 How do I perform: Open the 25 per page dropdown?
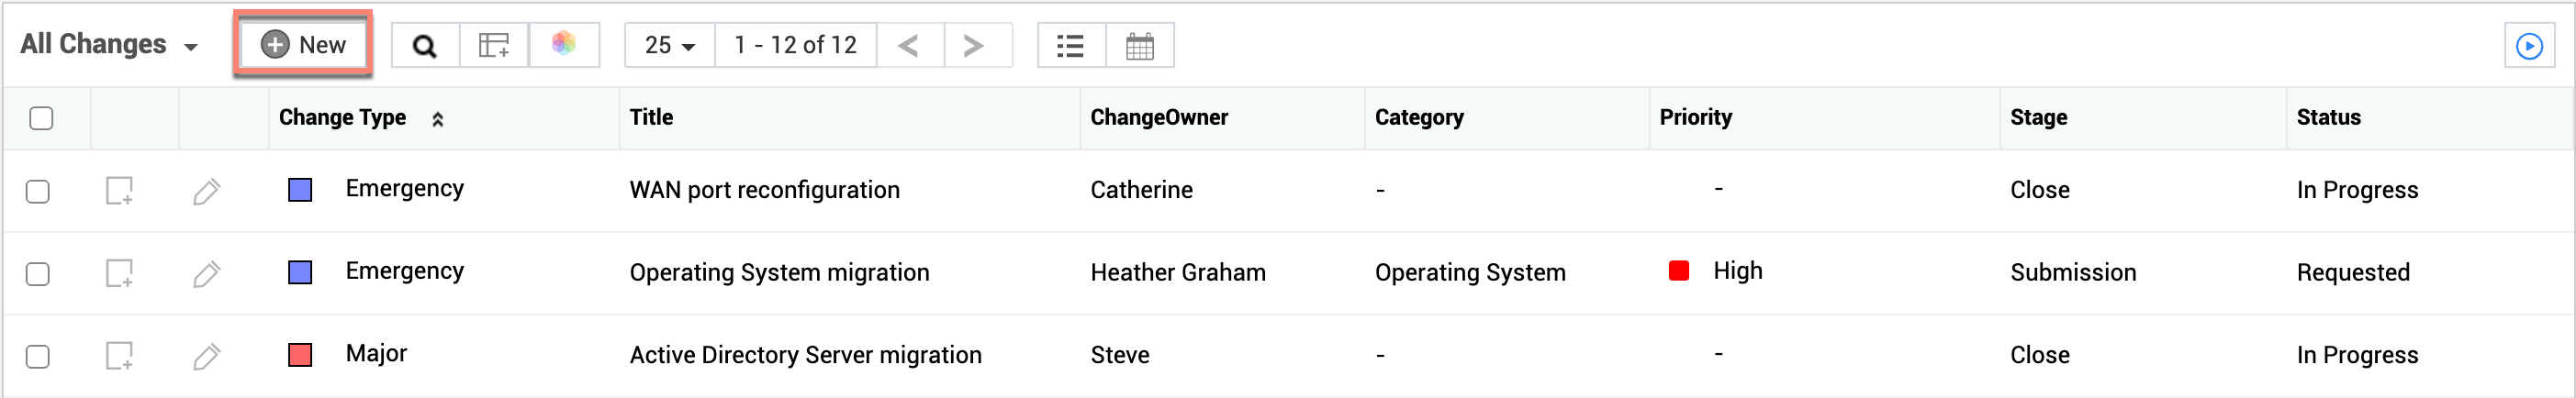(x=669, y=46)
